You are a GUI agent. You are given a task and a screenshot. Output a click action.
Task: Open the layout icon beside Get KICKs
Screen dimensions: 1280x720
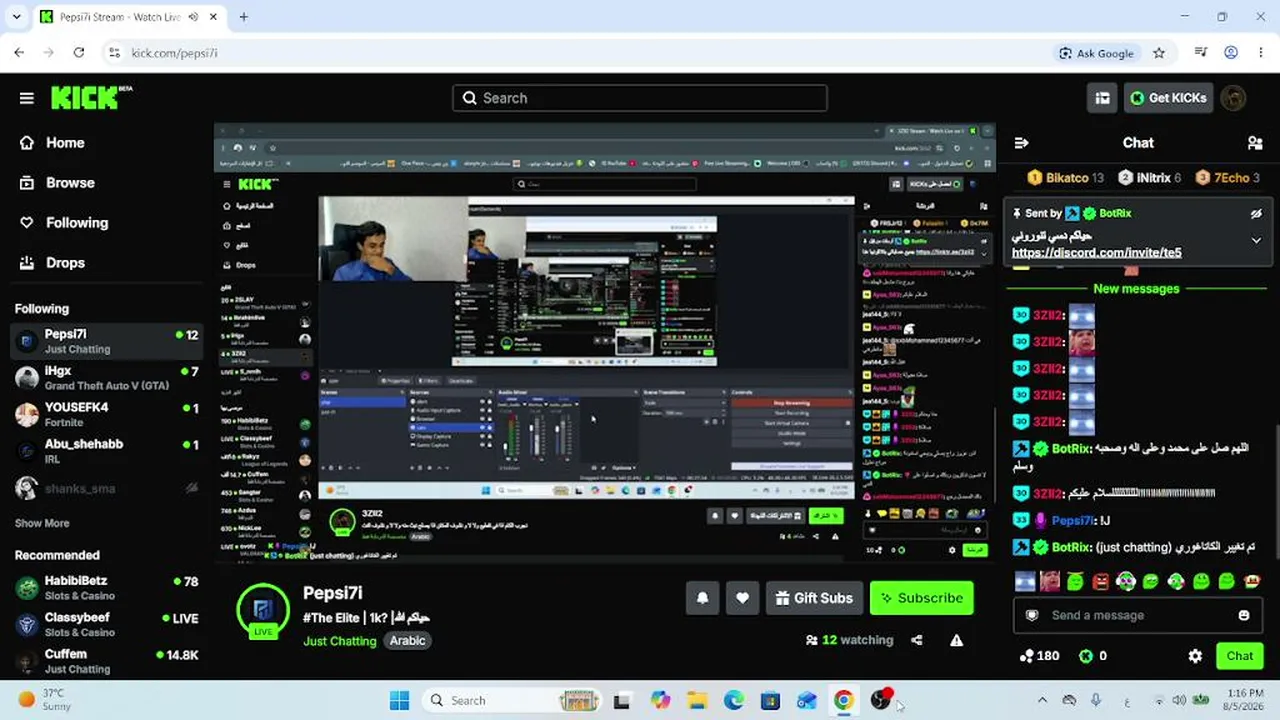tap(1102, 98)
